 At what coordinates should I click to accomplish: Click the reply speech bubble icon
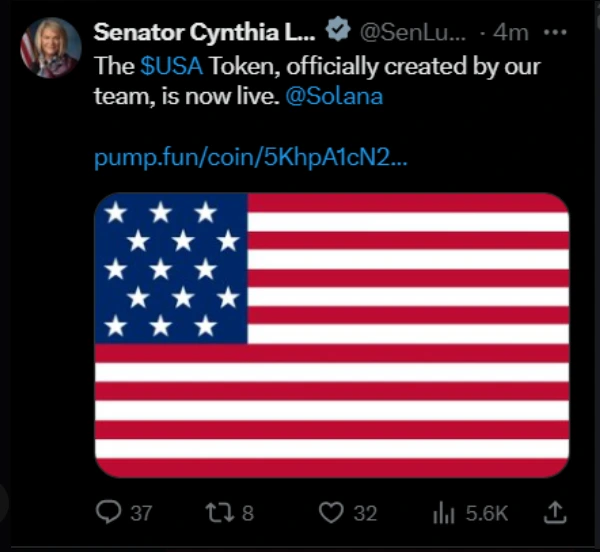click(x=109, y=512)
